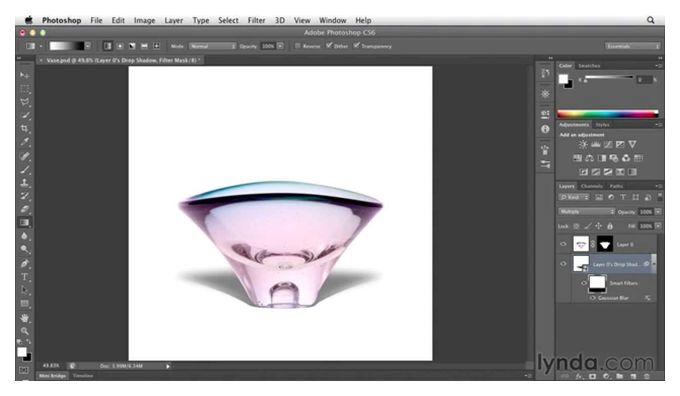Image resolution: width=680 pixels, height=396 pixels.
Task: Switch to the Channels tab
Action: [x=592, y=186]
